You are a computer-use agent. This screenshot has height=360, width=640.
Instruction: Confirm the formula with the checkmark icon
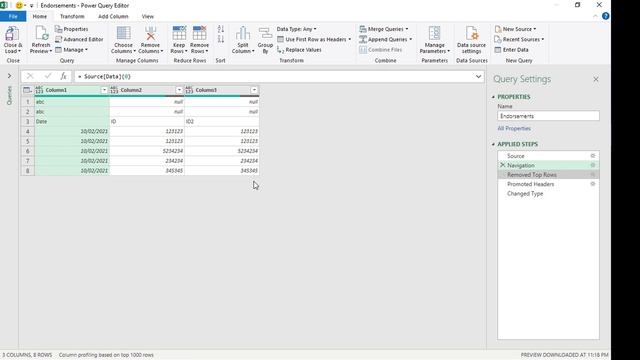(x=48, y=76)
